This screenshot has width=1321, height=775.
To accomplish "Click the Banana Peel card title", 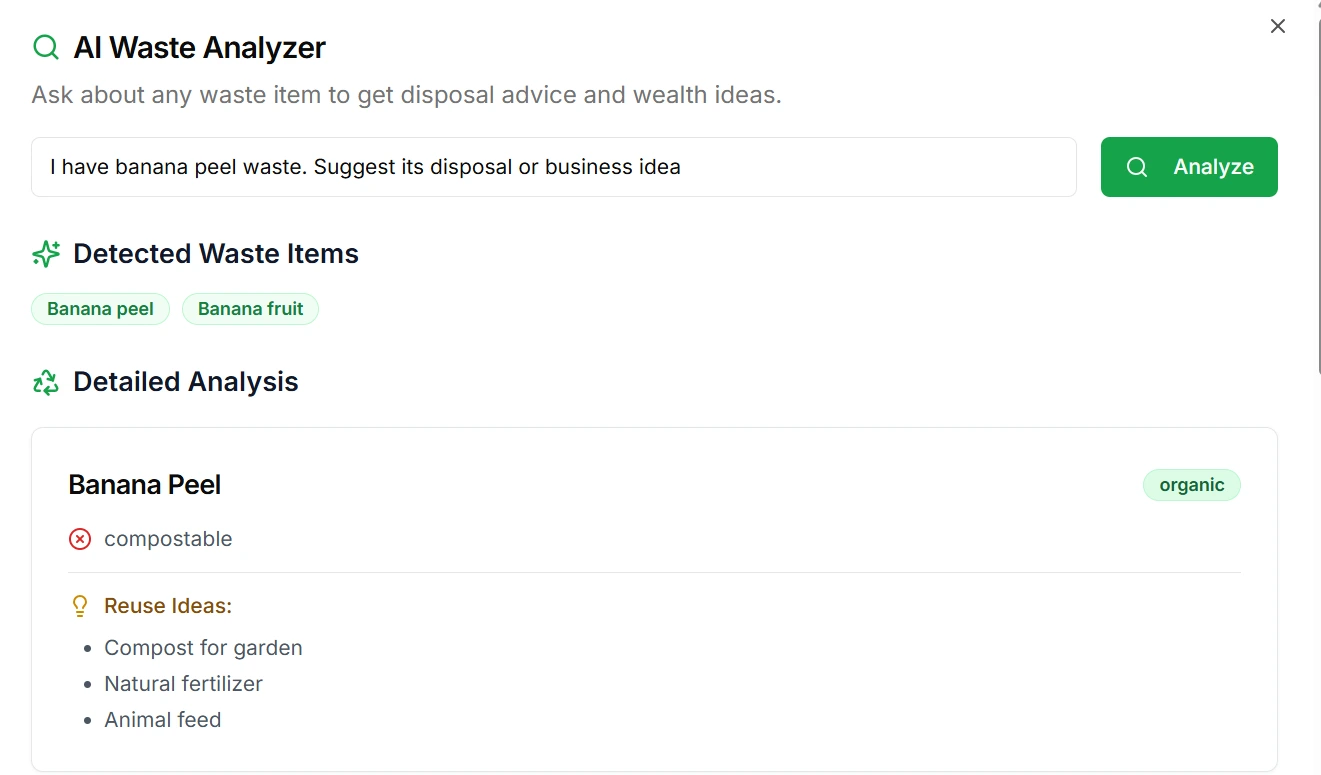I will coord(145,485).
